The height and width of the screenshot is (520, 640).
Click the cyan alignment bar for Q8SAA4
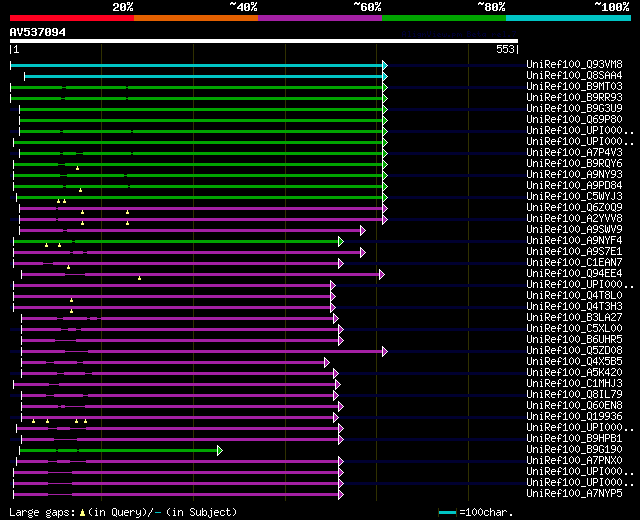[x=203, y=76]
